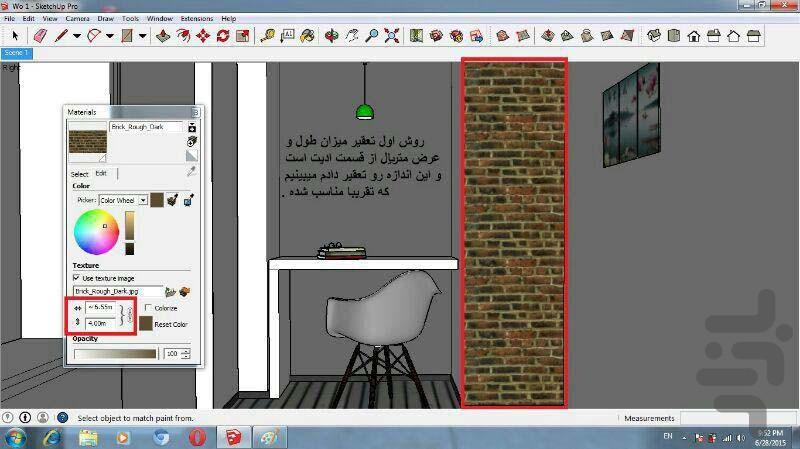Adjust the Opacity slider

(x=115, y=354)
